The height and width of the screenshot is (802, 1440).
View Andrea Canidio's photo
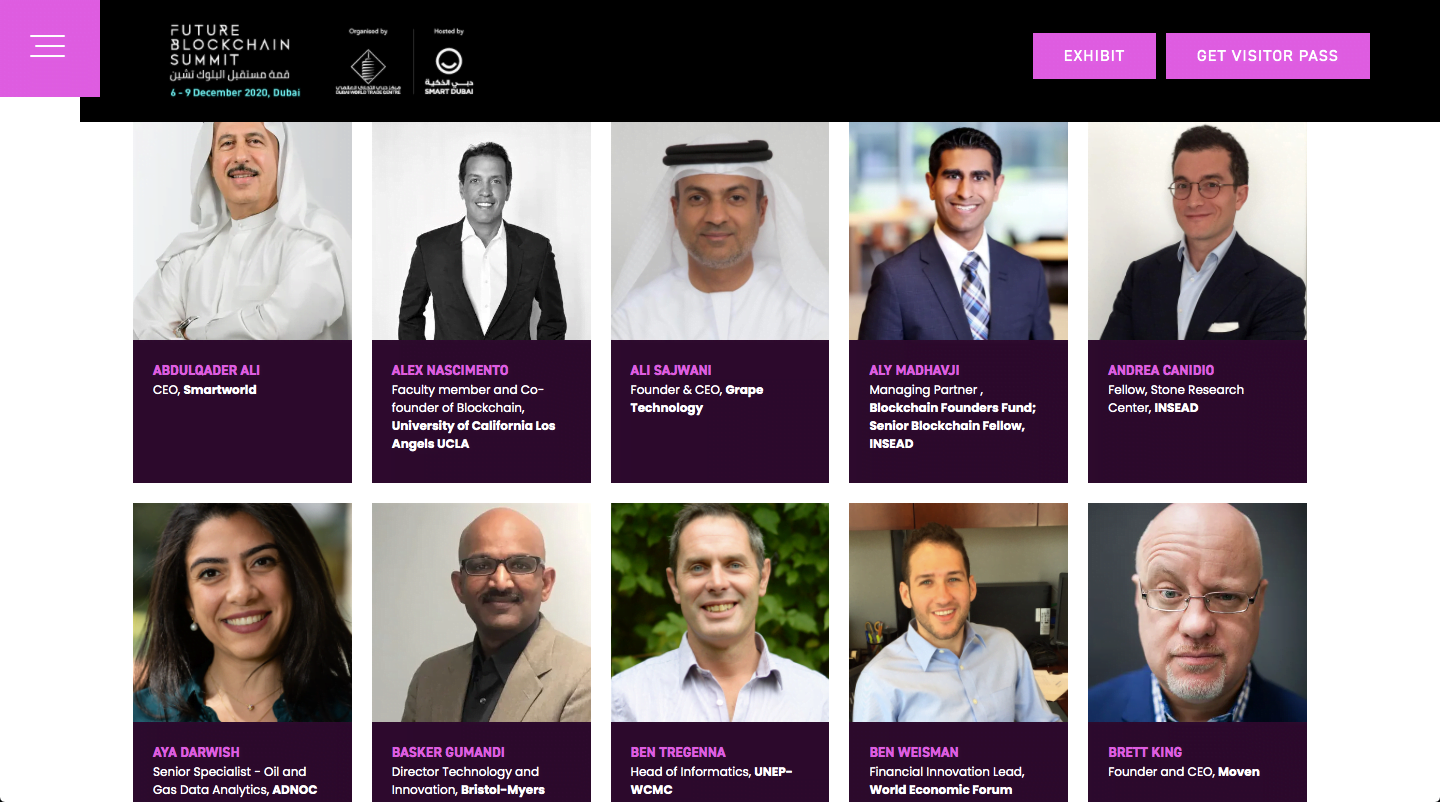pyautogui.click(x=1197, y=232)
